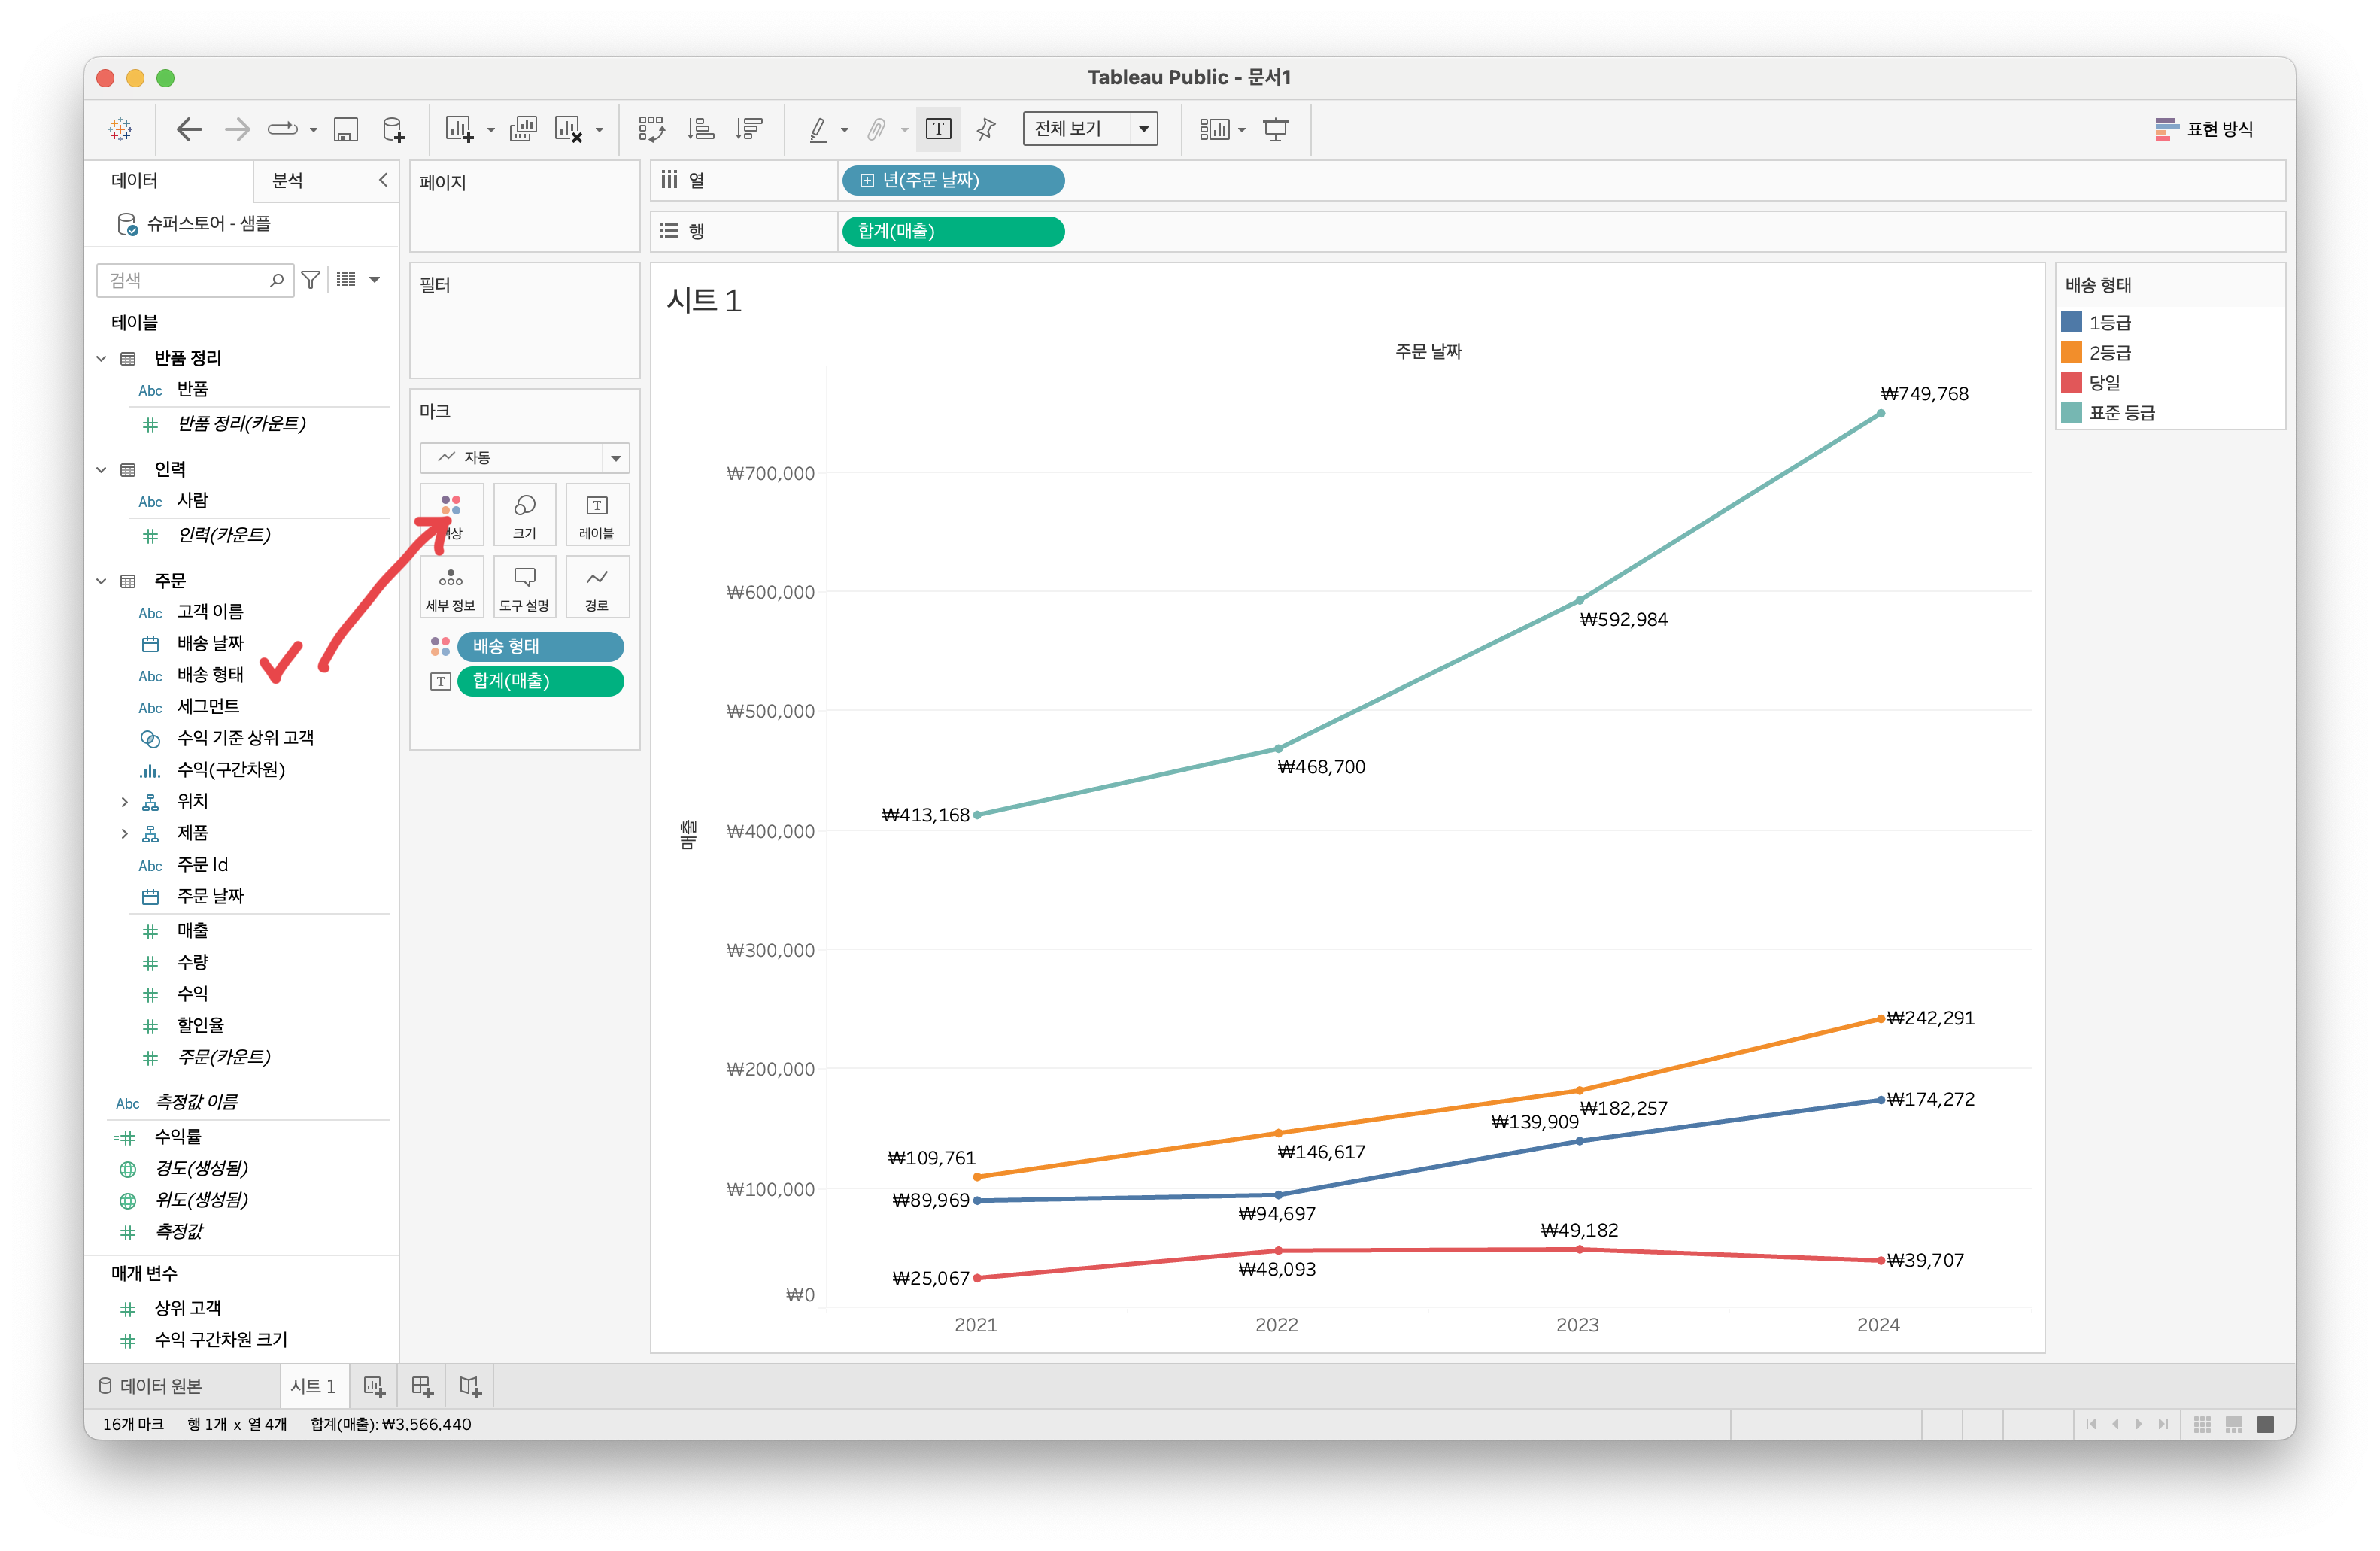Click the 표준 등급 legend color swatch
Viewport: 2380px width, 1551px height.
point(2071,413)
